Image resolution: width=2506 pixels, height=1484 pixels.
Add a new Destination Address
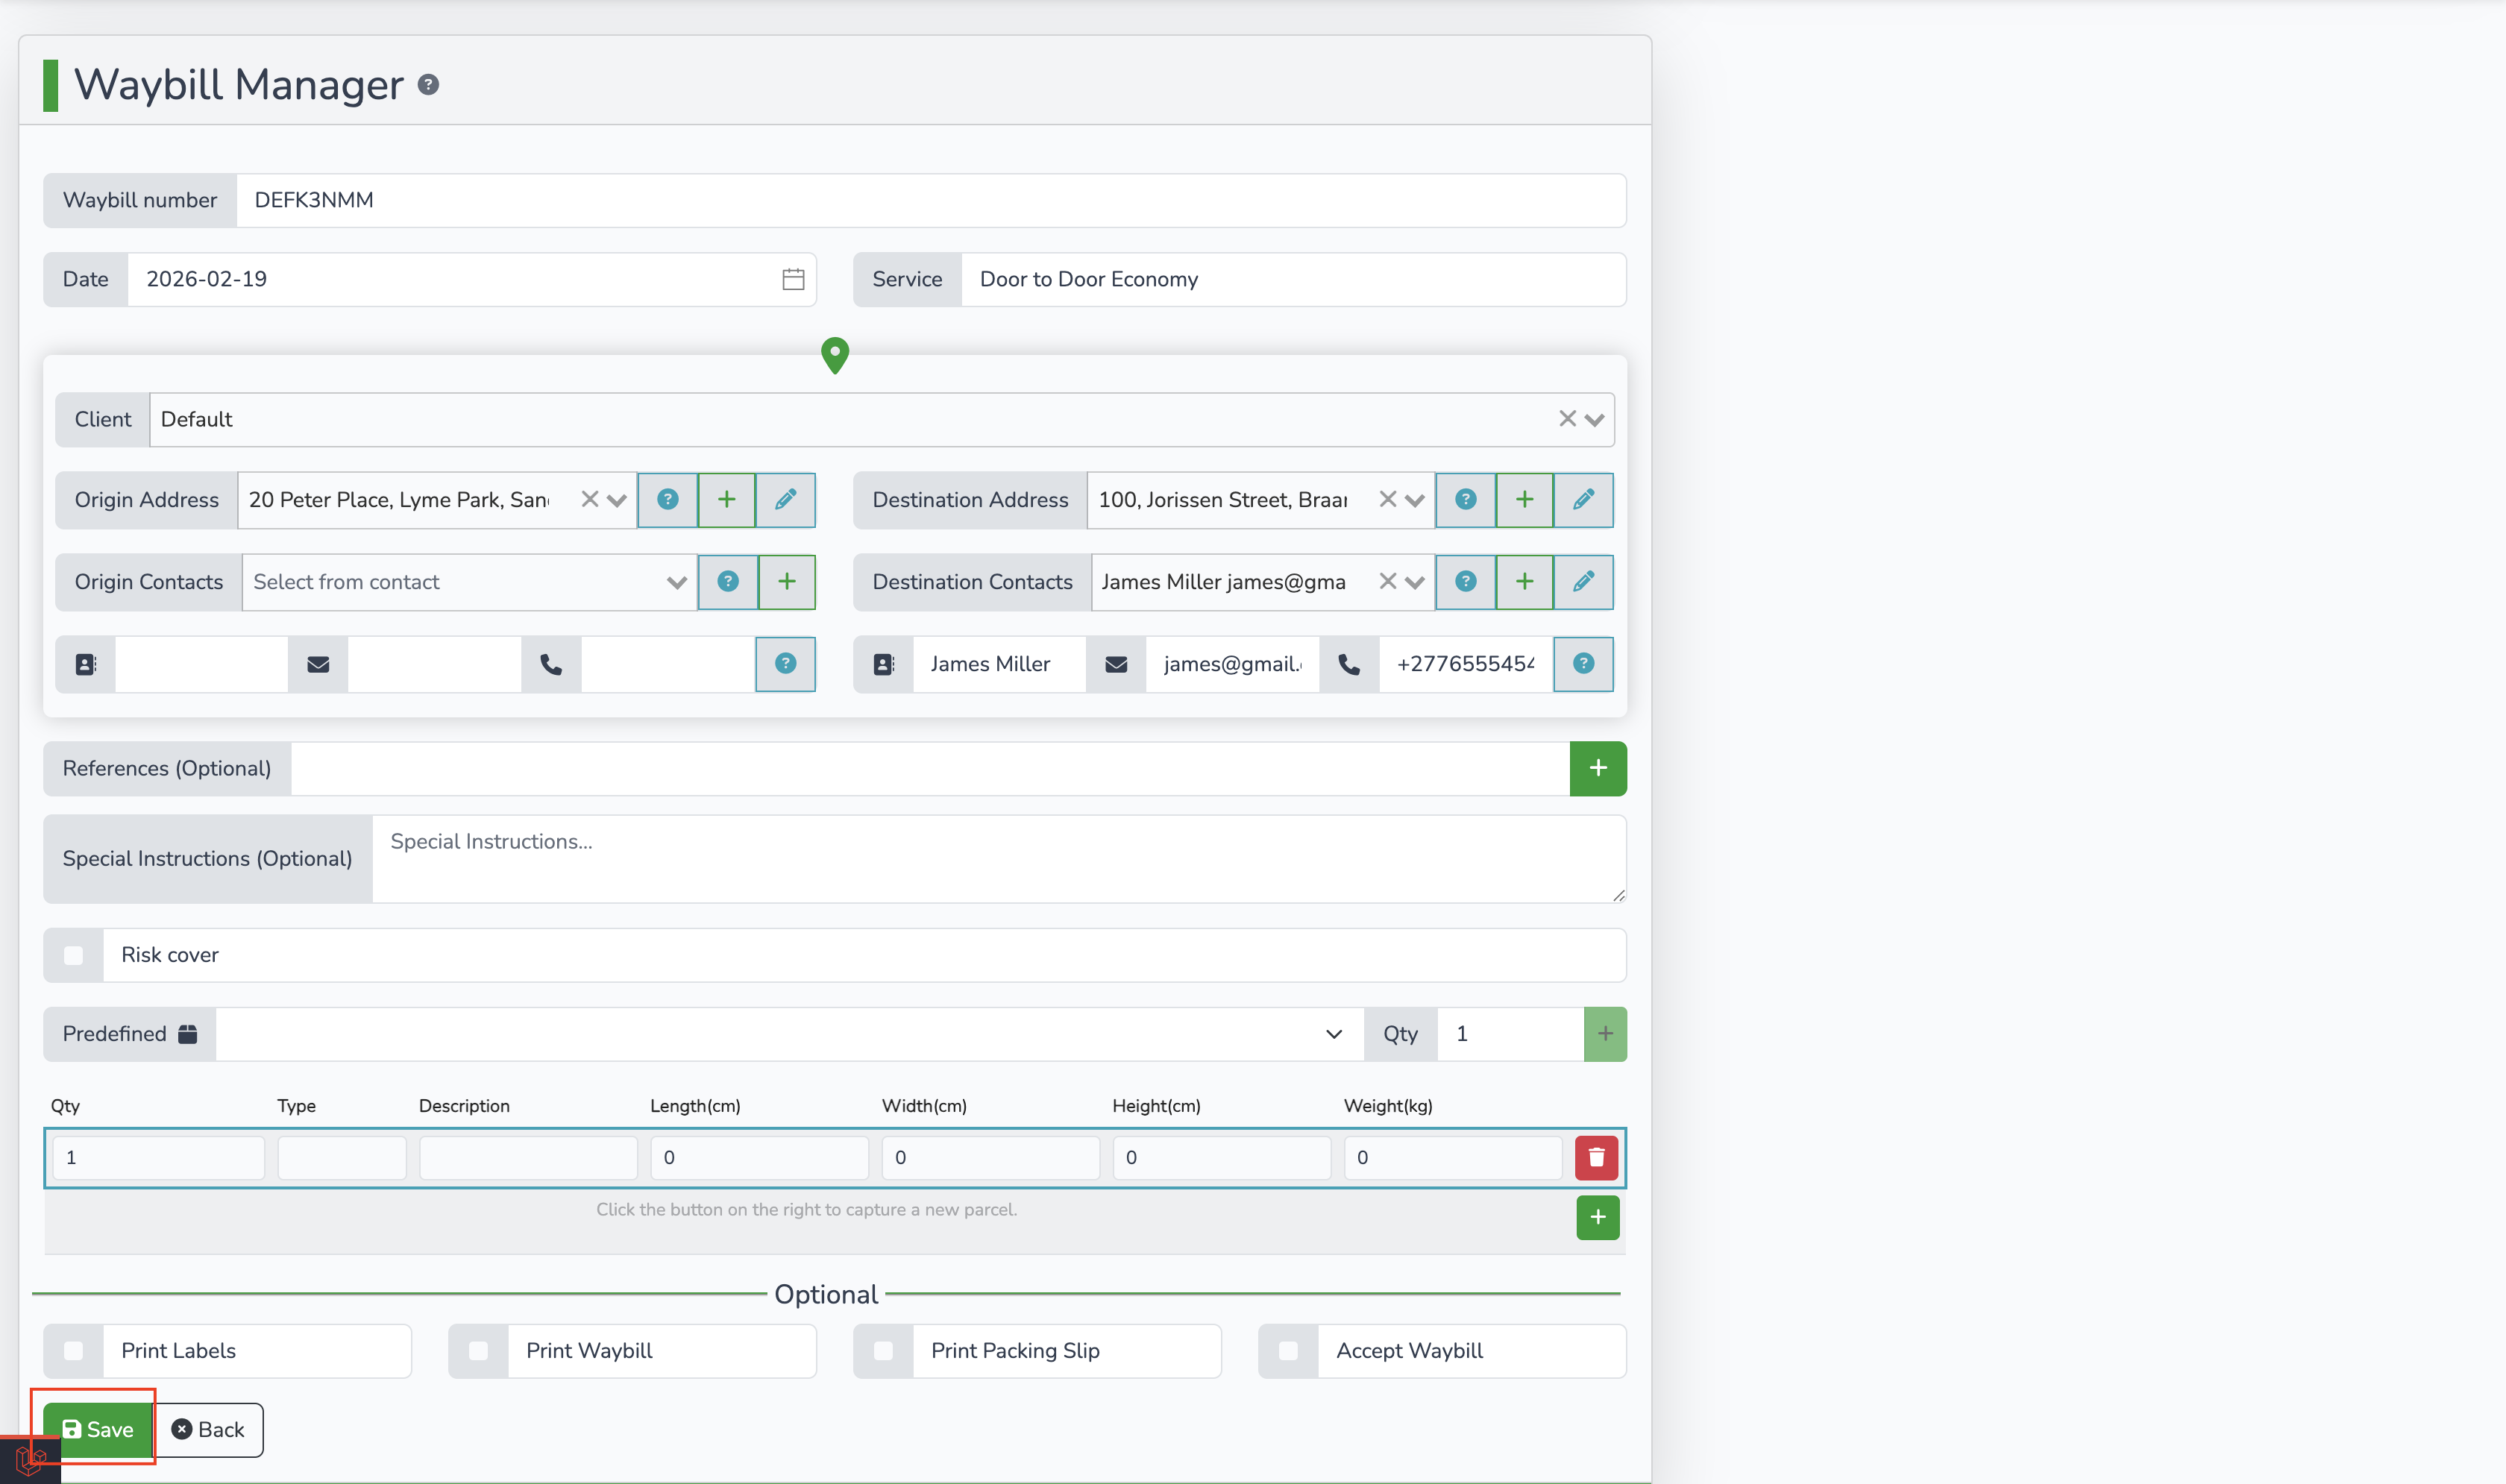pyautogui.click(x=1525, y=499)
